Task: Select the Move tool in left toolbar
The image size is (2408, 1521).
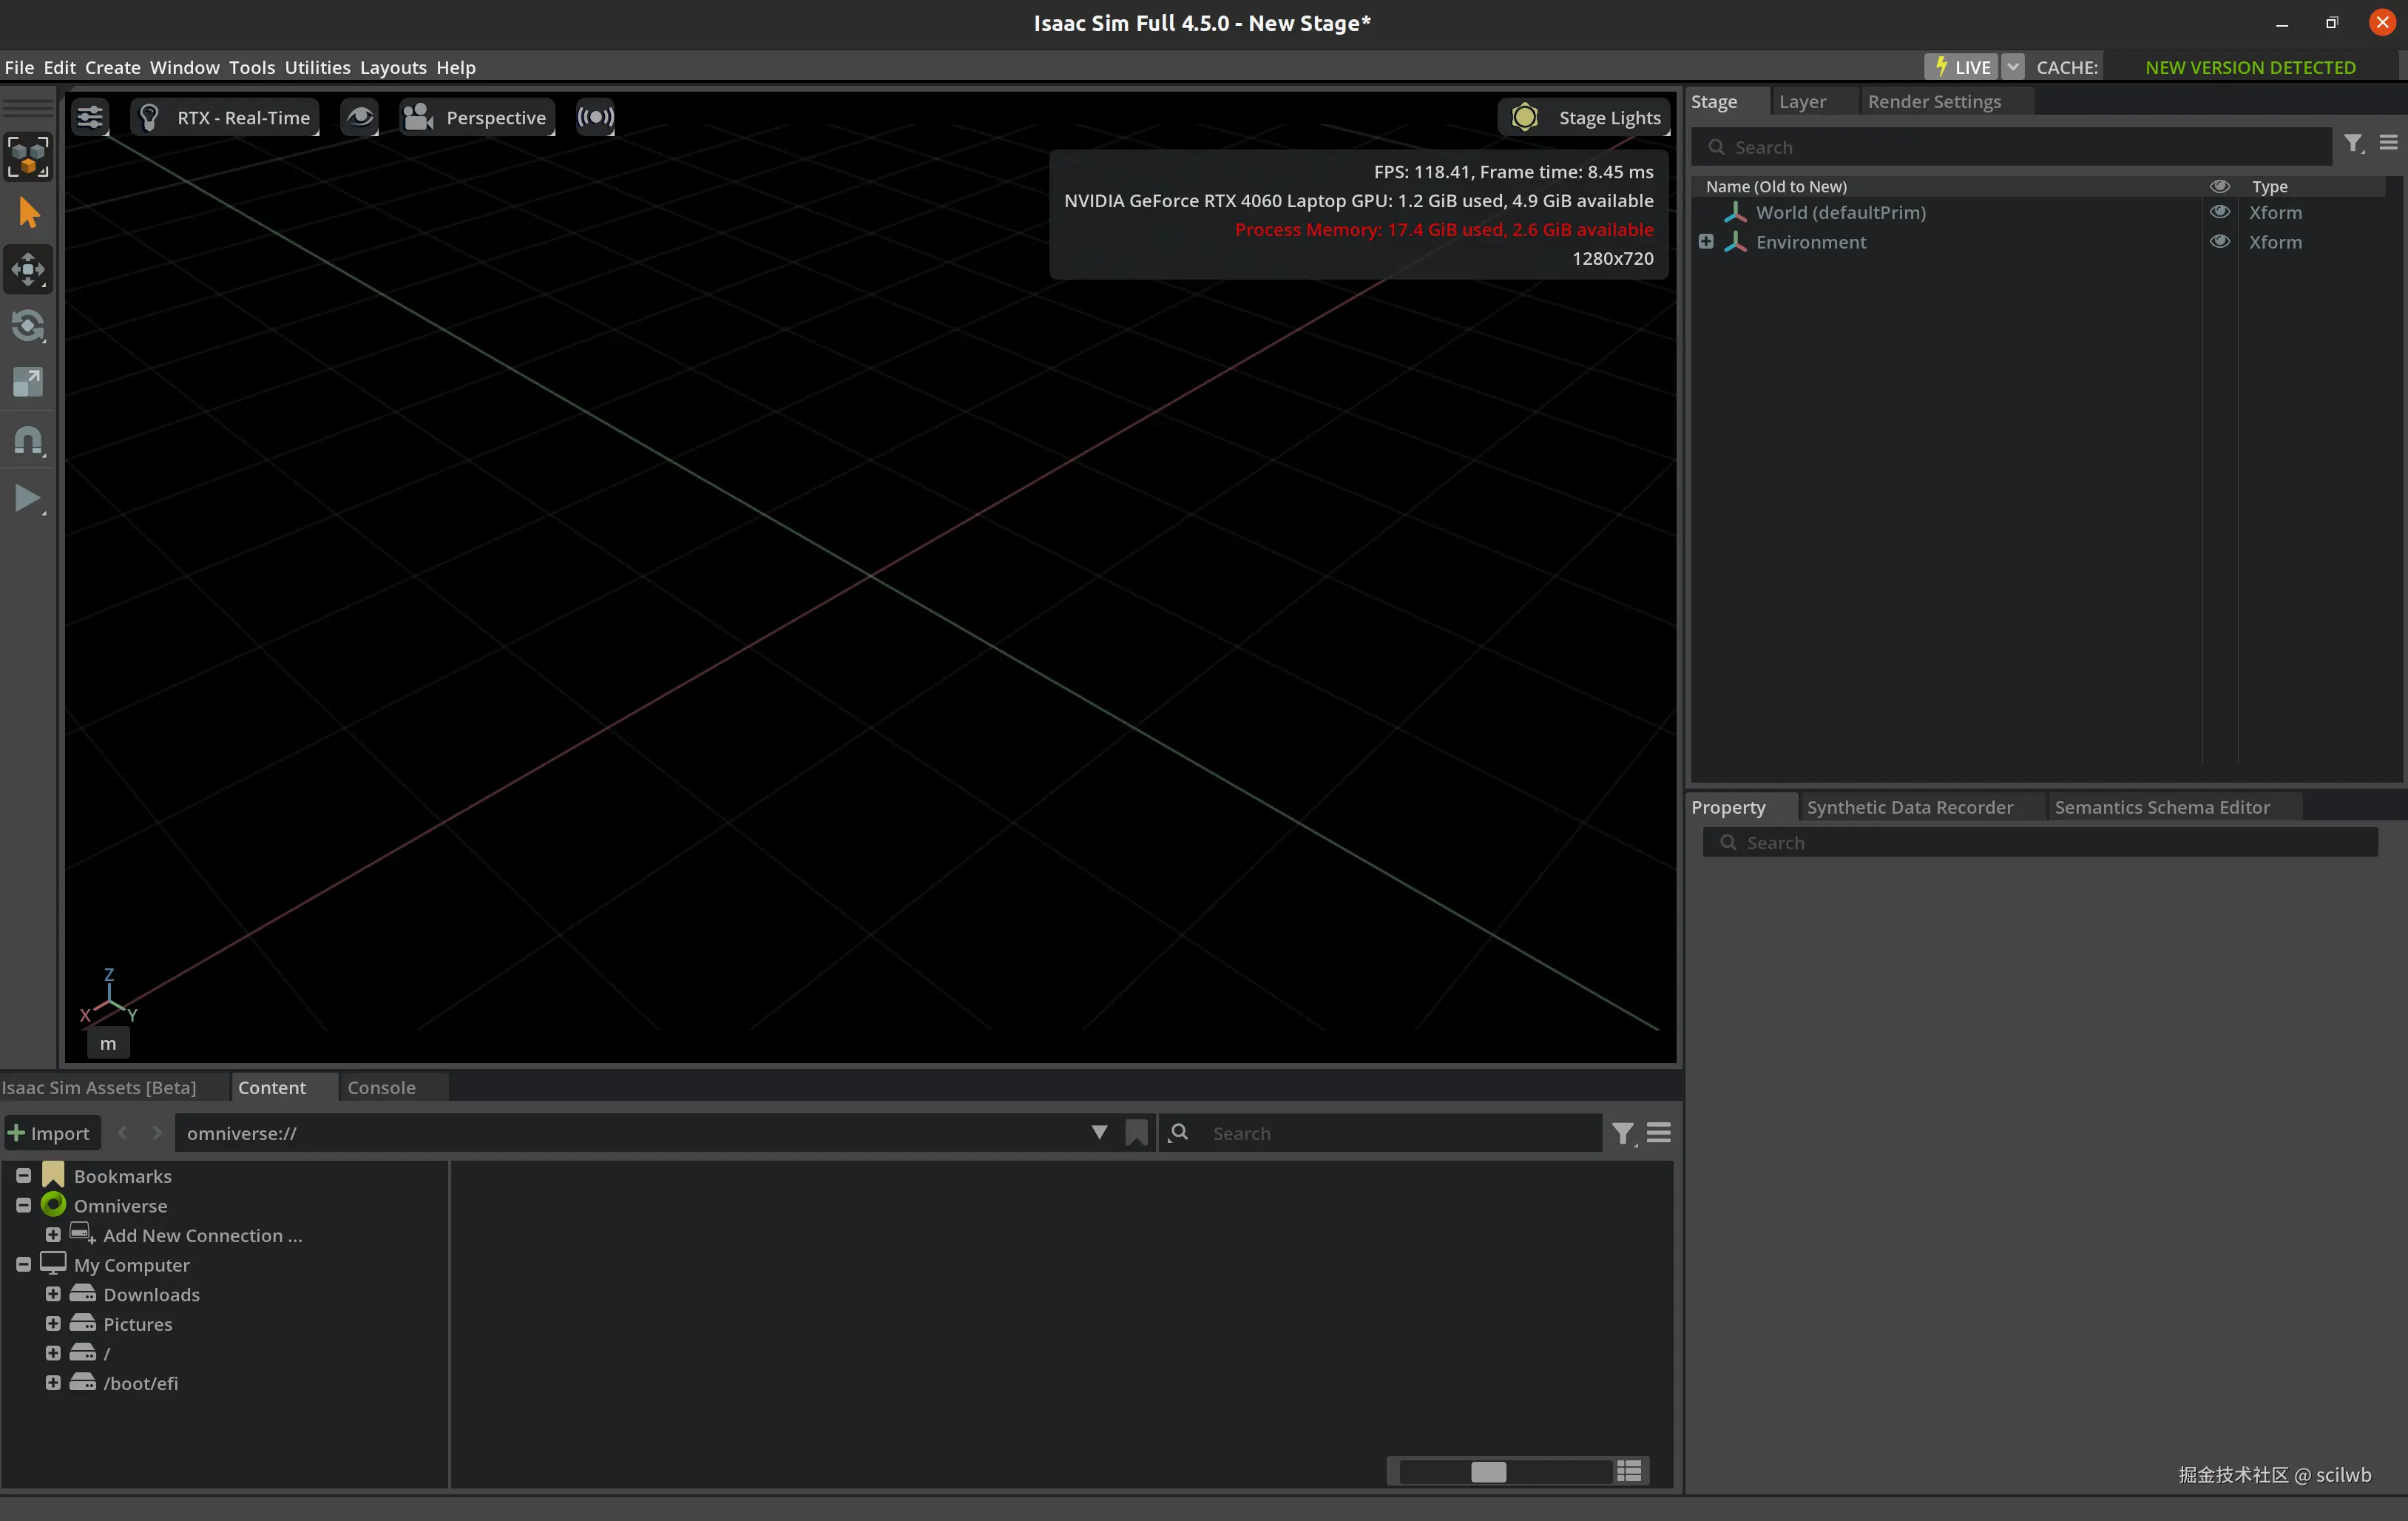Action: [28, 270]
